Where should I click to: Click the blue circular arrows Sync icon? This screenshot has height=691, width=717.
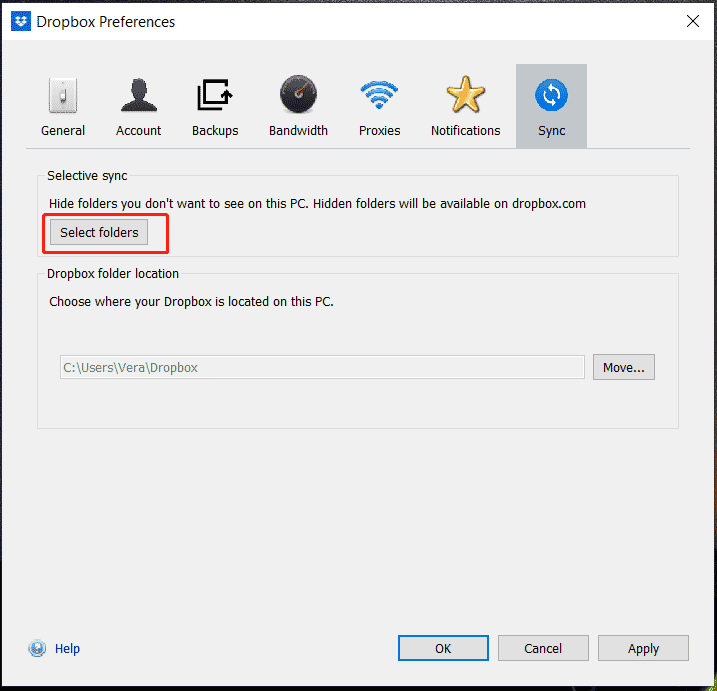tap(551, 96)
